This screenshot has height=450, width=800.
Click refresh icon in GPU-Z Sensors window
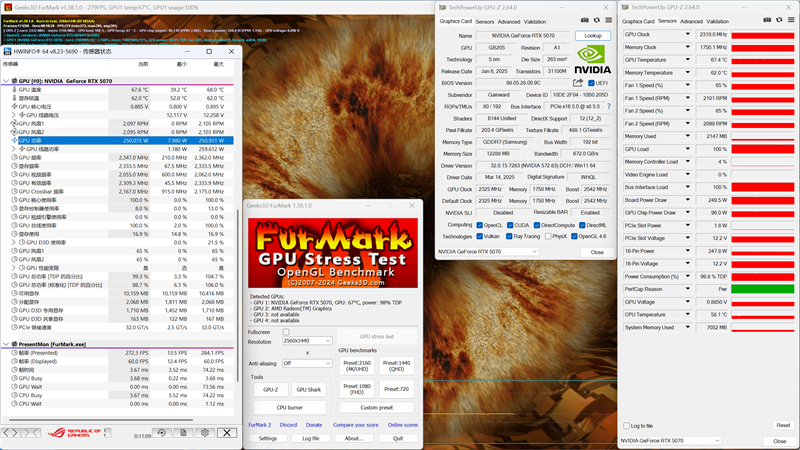pyautogui.click(x=779, y=20)
